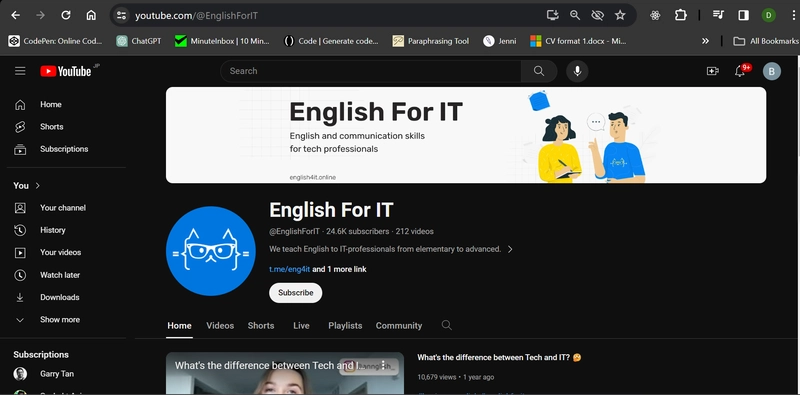Click the browser address bar URL
The width and height of the screenshot is (800, 395).
click(x=196, y=15)
